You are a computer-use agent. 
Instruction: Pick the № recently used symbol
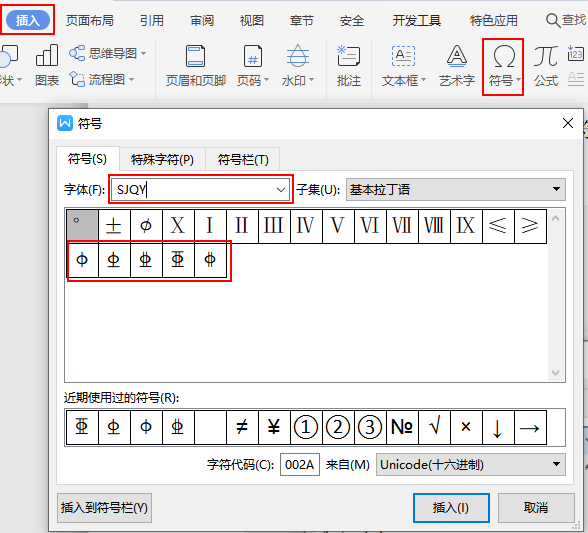[402, 427]
